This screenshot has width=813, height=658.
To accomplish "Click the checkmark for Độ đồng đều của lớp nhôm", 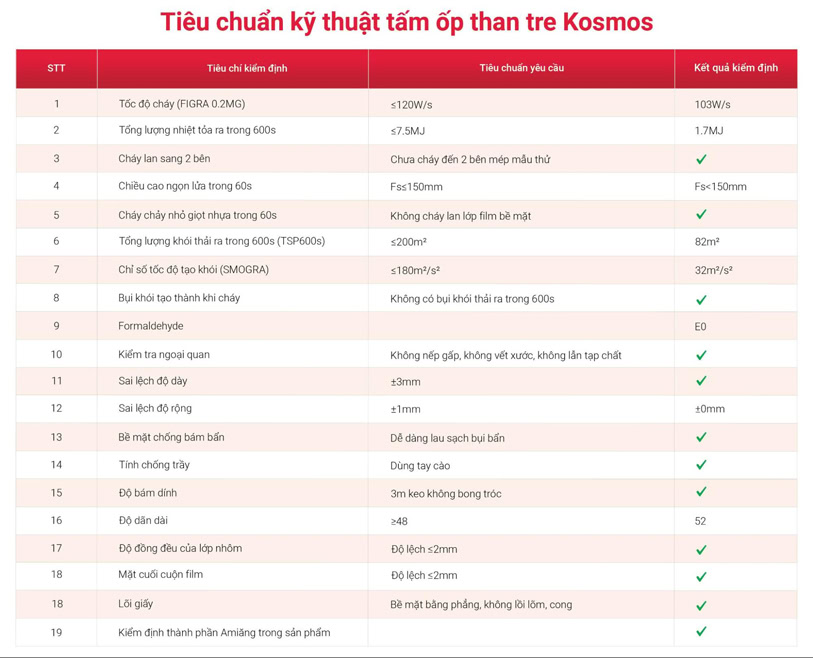I will pyautogui.click(x=701, y=549).
